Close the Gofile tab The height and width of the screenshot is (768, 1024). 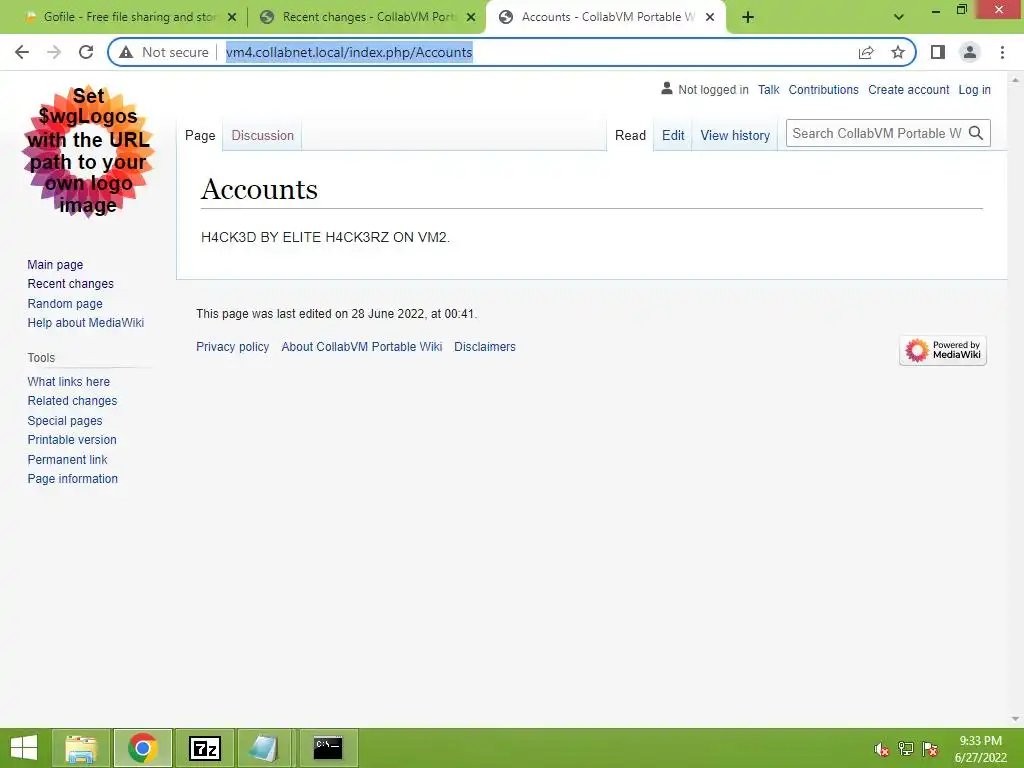[232, 17]
